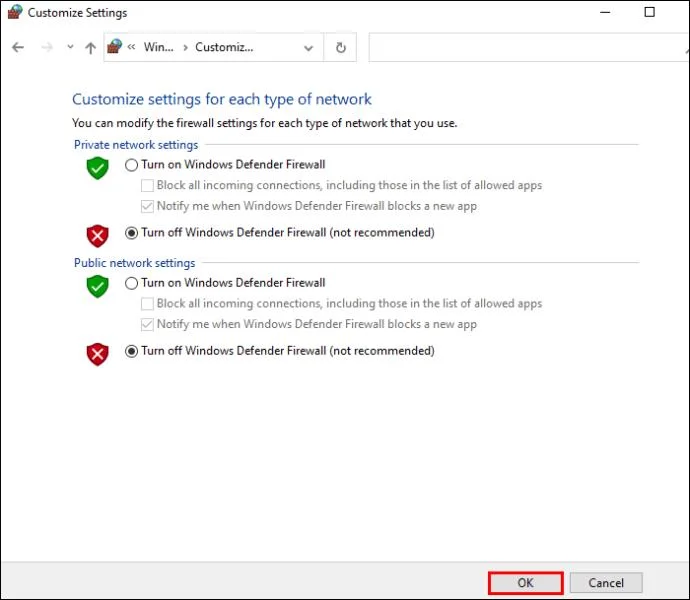690x600 pixels.
Task: Select turn off firewall for public network
Action: coord(131,351)
